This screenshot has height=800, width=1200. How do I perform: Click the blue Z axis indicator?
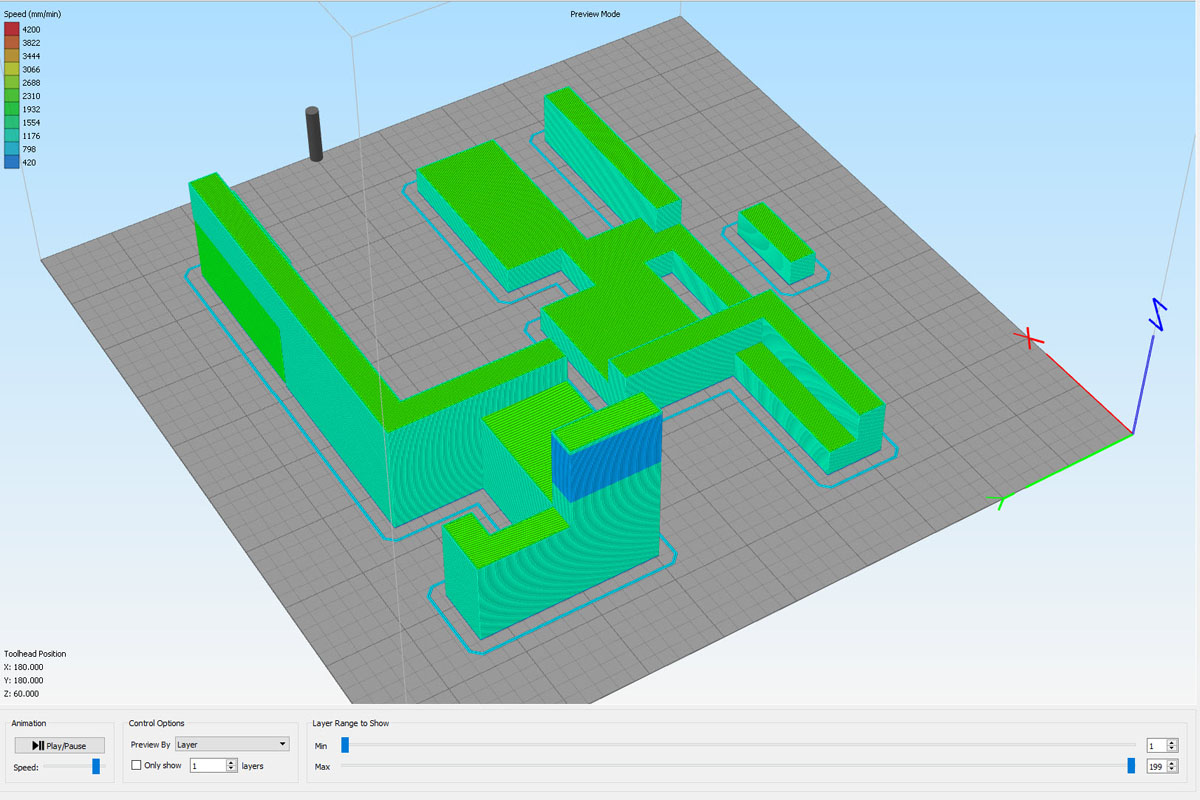[1158, 314]
